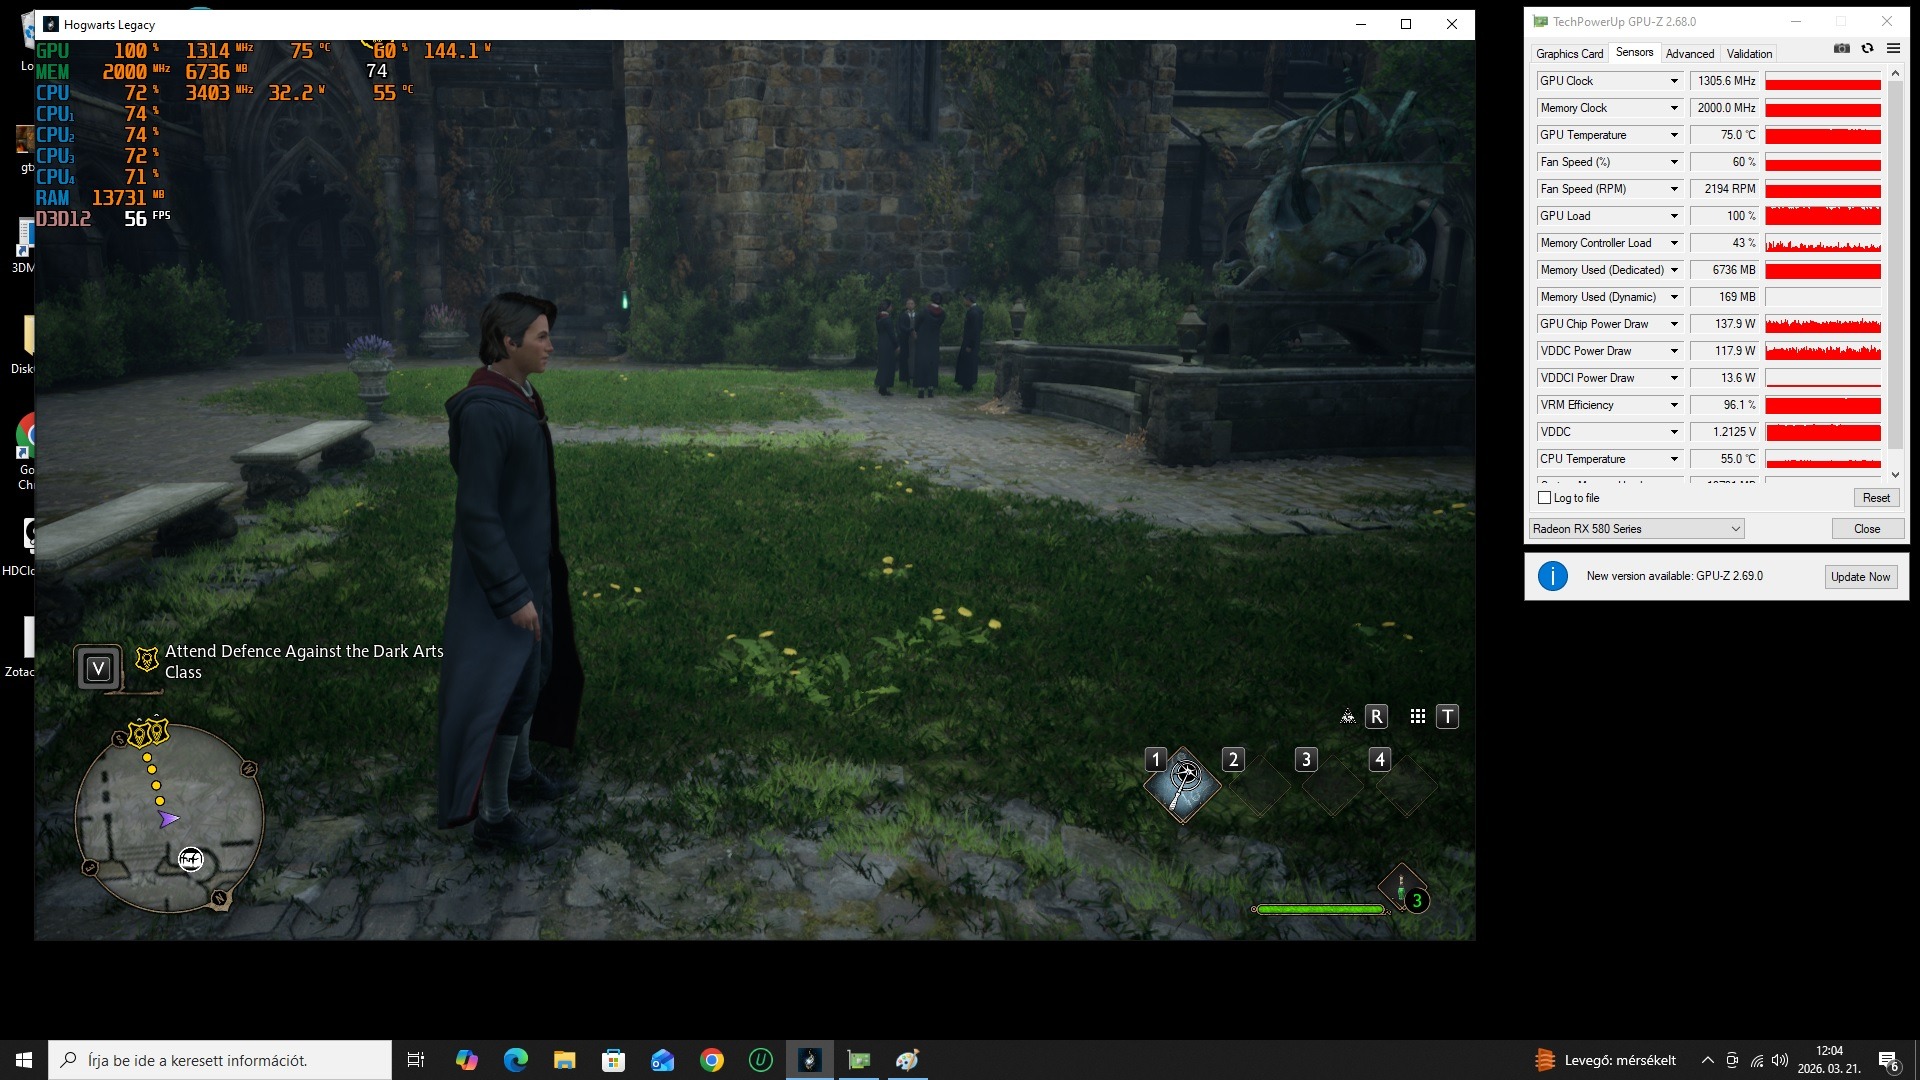Switch to the Advanced tab

[x=1689, y=54]
